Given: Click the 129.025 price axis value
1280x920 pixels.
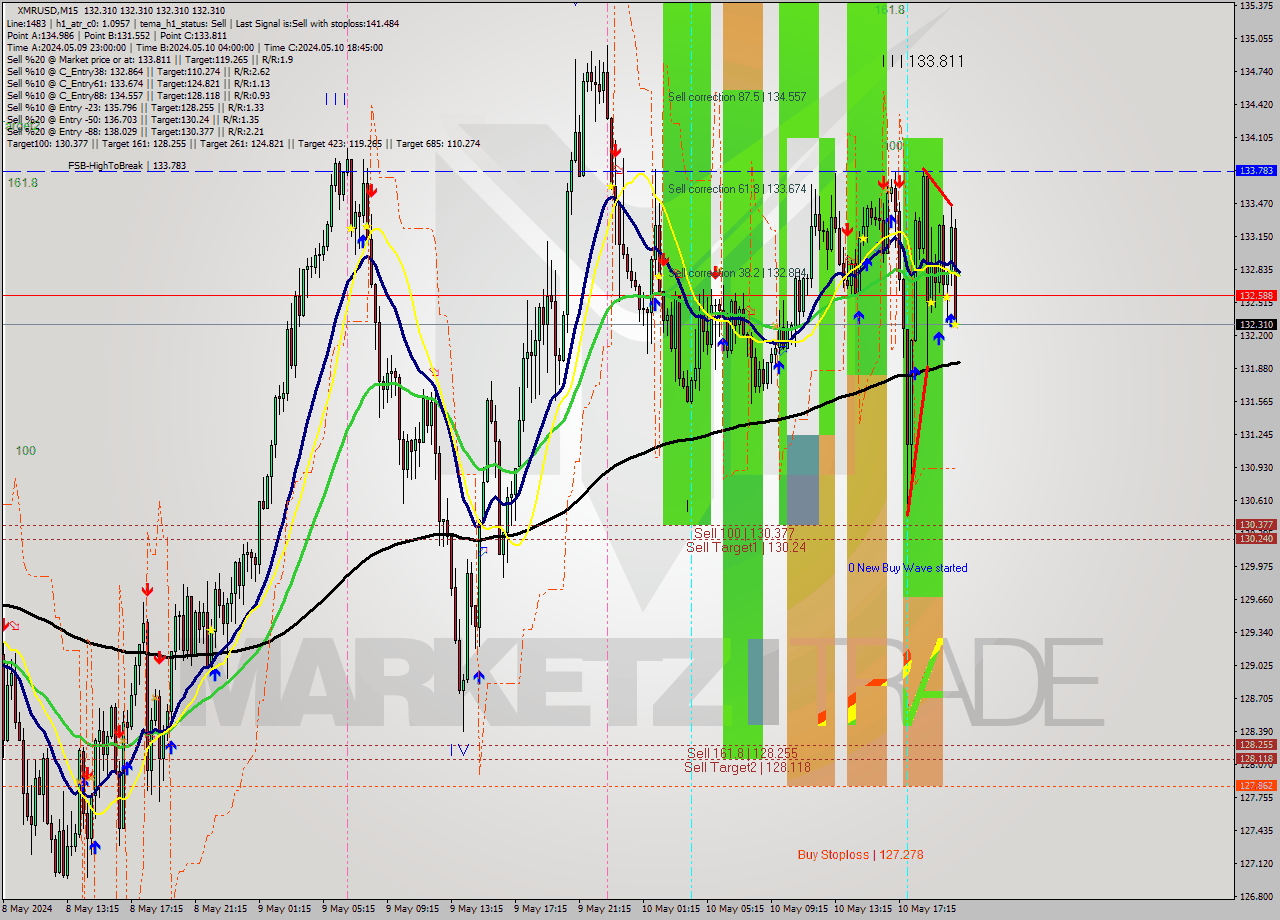Looking at the screenshot, I should click(x=1256, y=665).
